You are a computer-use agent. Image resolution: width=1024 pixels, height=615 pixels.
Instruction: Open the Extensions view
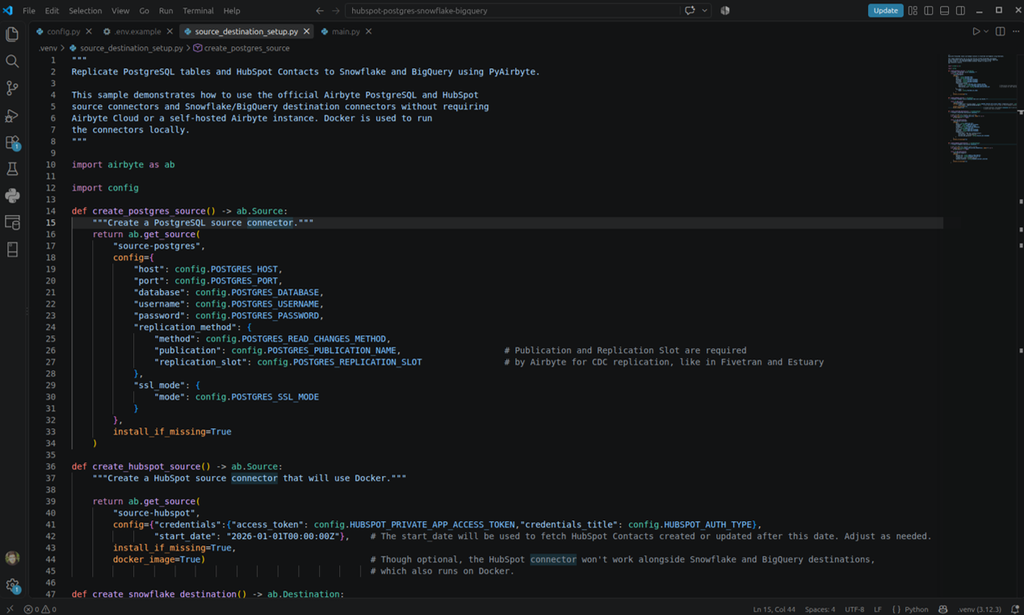point(12,142)
